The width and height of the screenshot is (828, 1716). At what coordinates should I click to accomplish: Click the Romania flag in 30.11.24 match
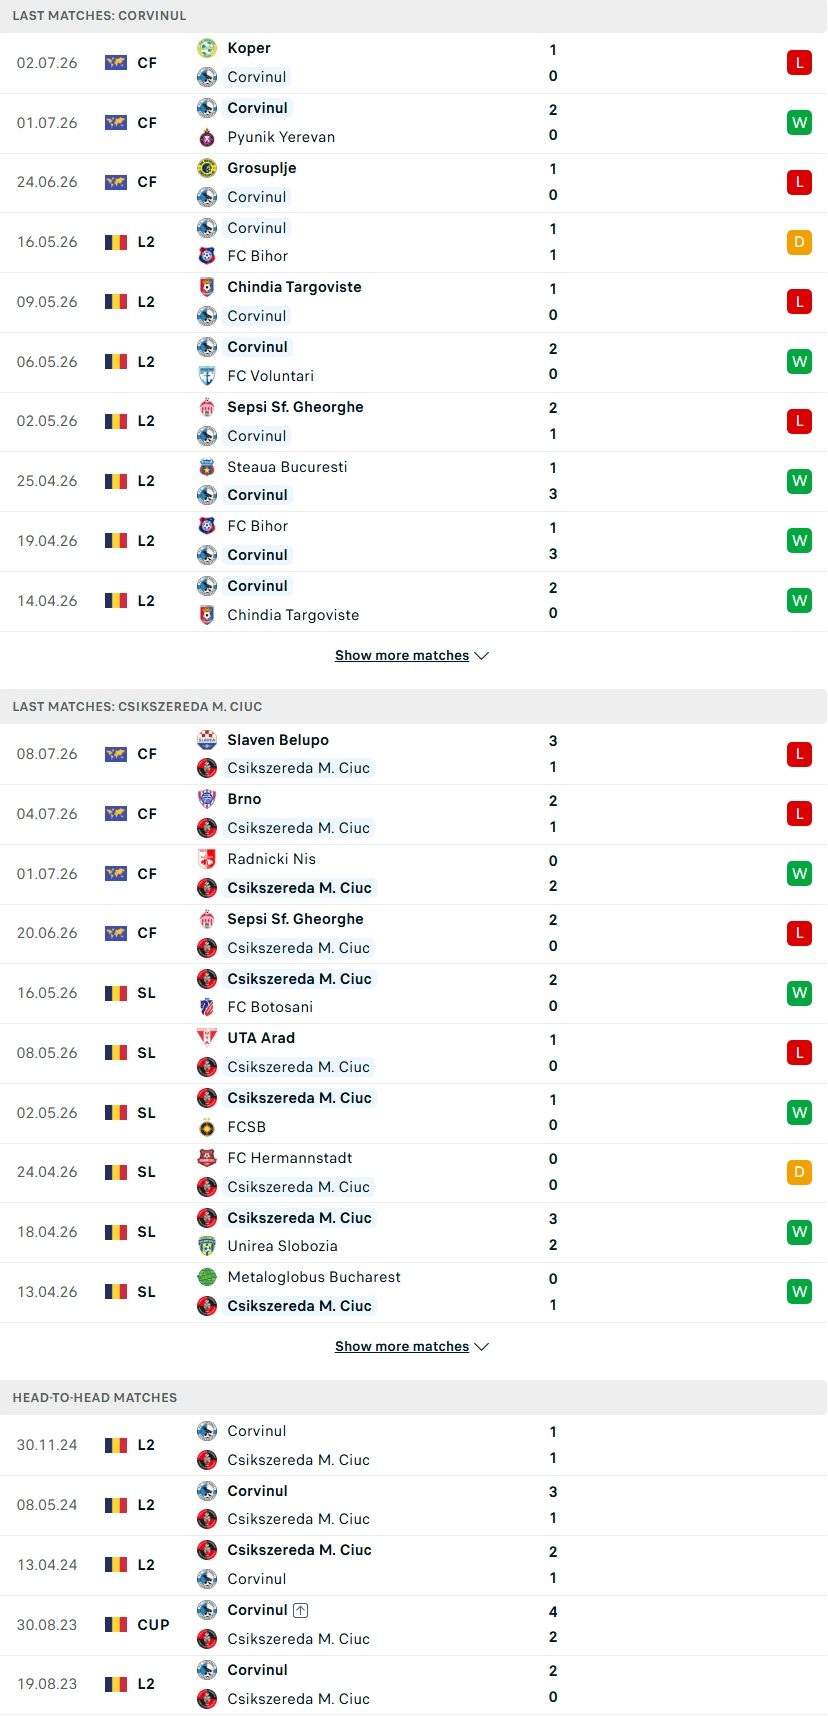click(x=116, y=1445)
